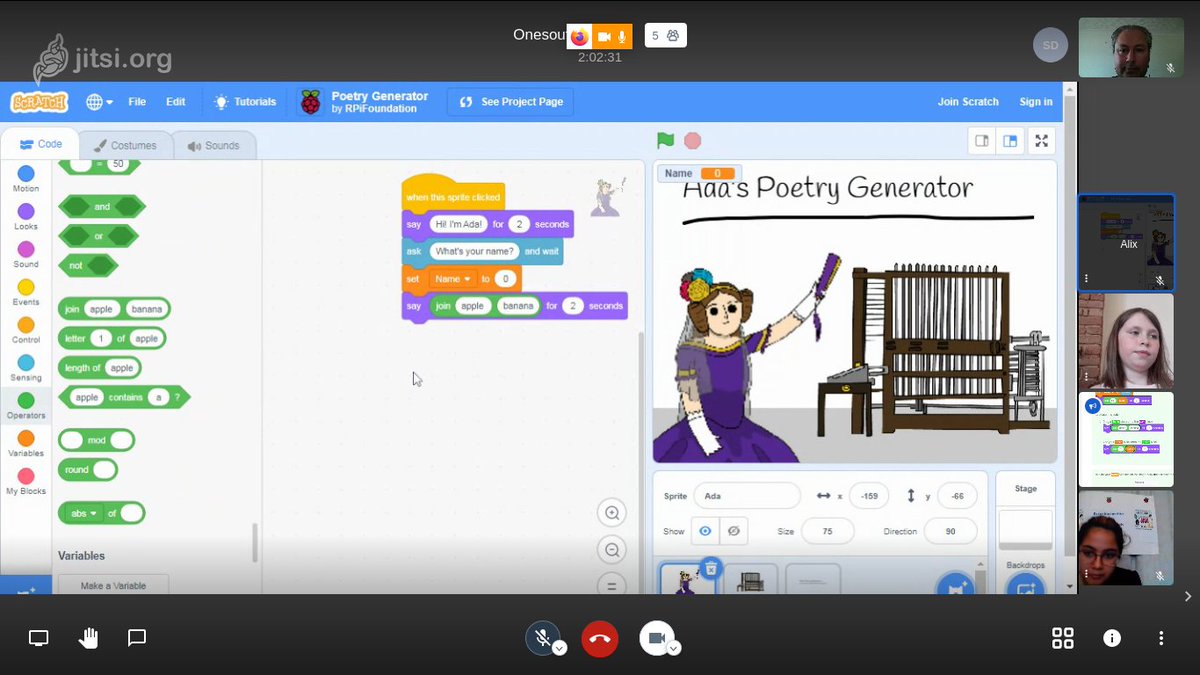Viewport: 1200px width, 675px height.
Task: Open the Scratch language globe menu
Action: point(99,102)
